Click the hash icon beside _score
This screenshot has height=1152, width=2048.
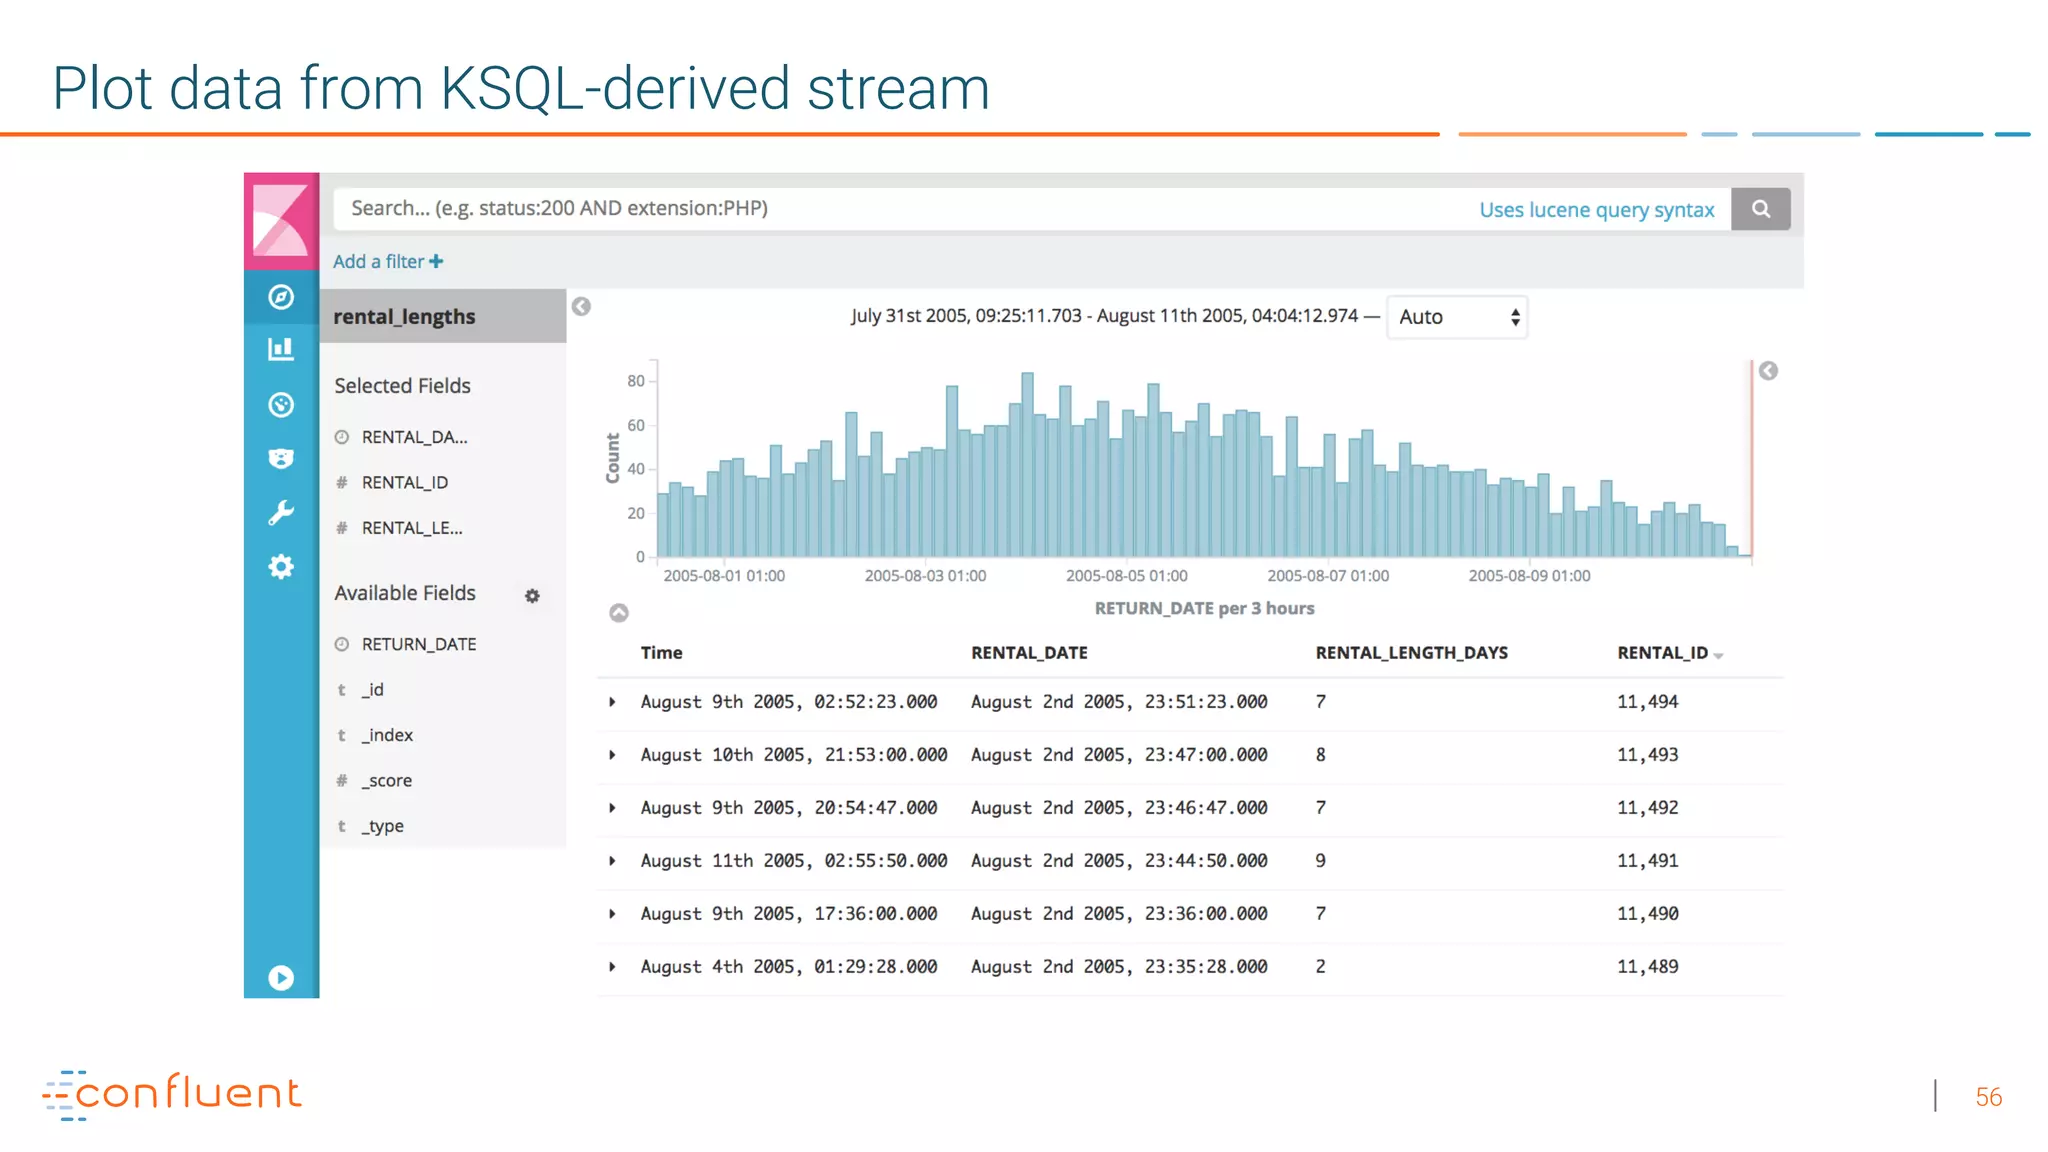342,781
